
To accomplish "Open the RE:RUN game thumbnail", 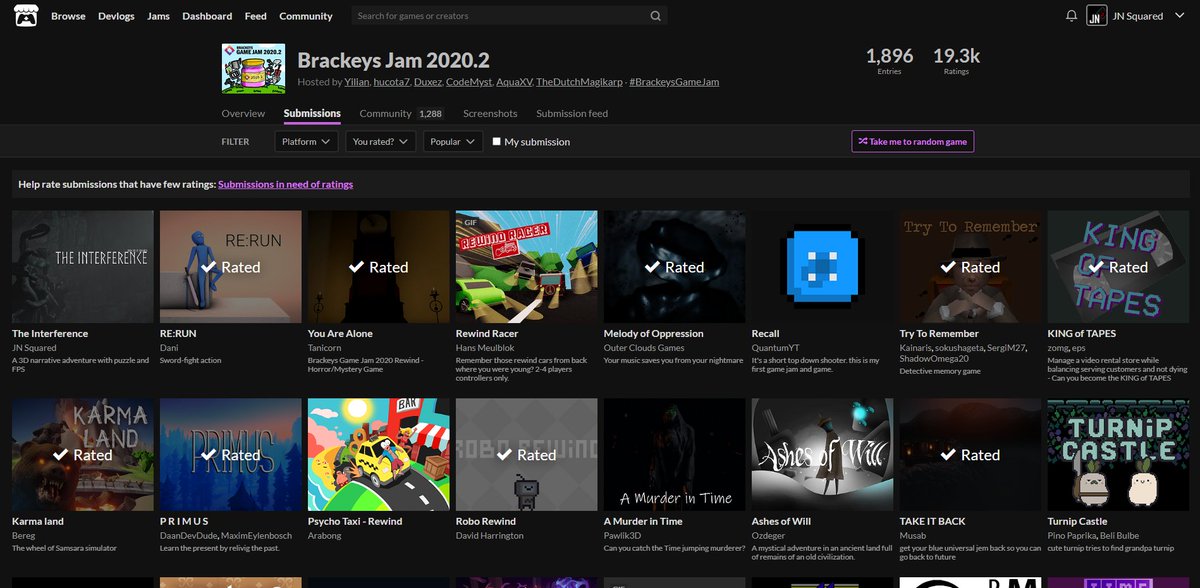I will pos(231,267).
